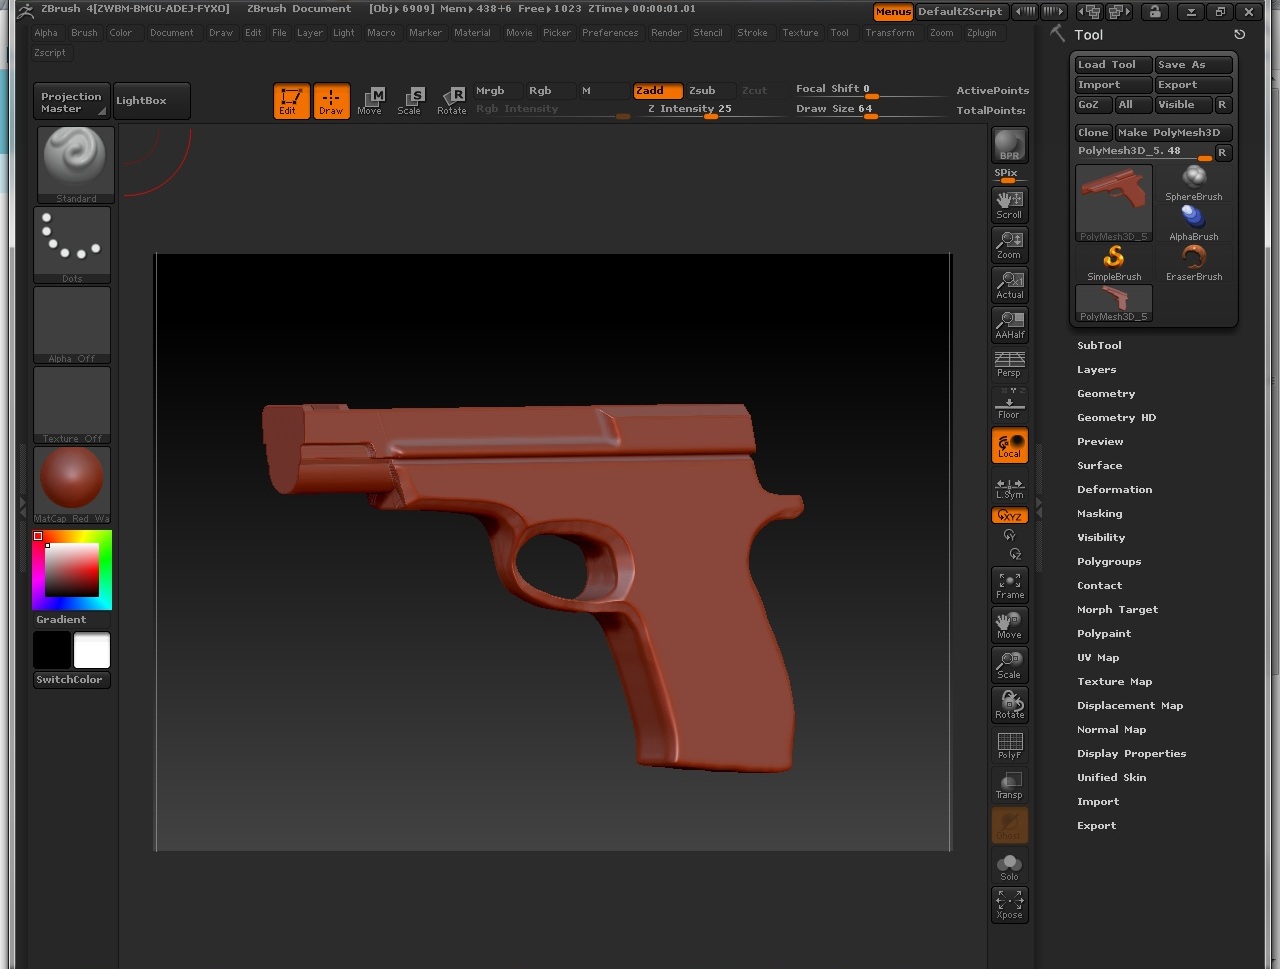
Task: Toggle Persp perspective view
Action: (x=1009, y=365)
